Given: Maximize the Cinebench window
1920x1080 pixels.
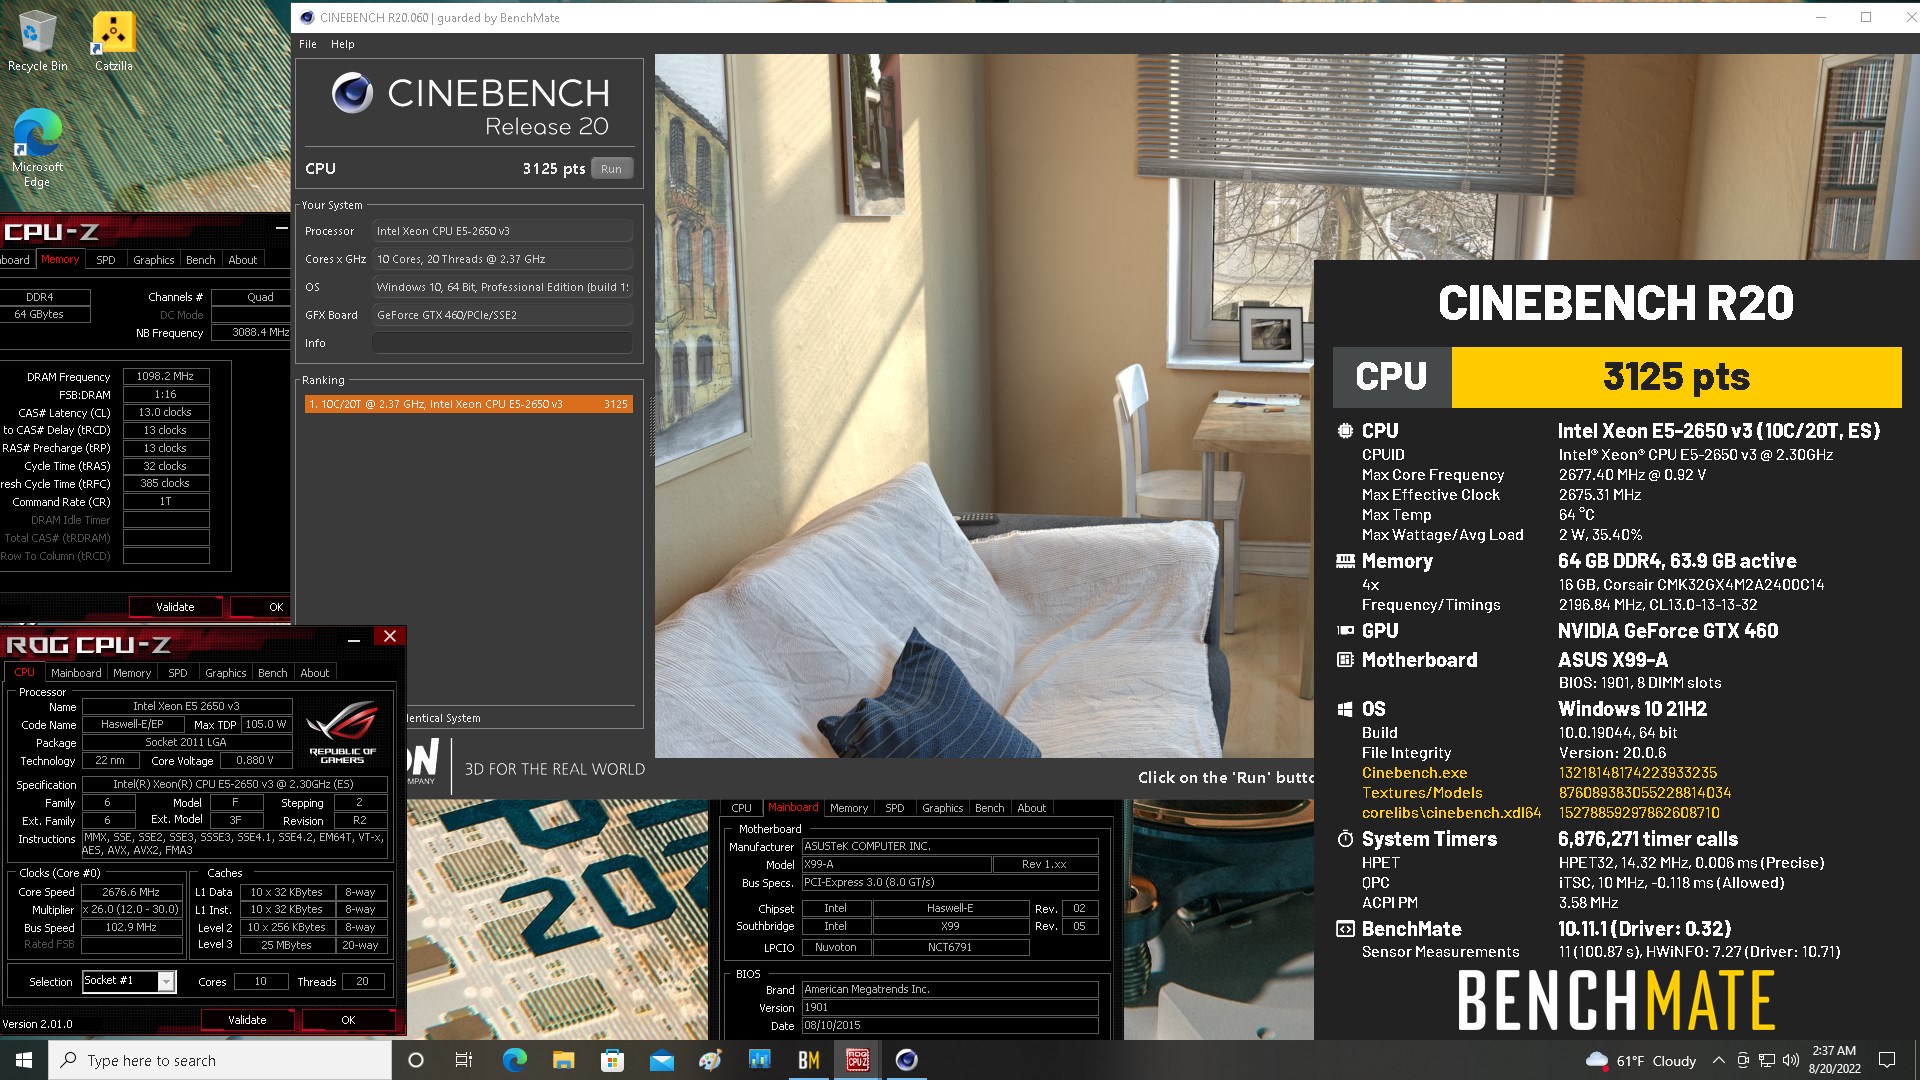Looking at the screenshot, I should (x=1866, y=17).
